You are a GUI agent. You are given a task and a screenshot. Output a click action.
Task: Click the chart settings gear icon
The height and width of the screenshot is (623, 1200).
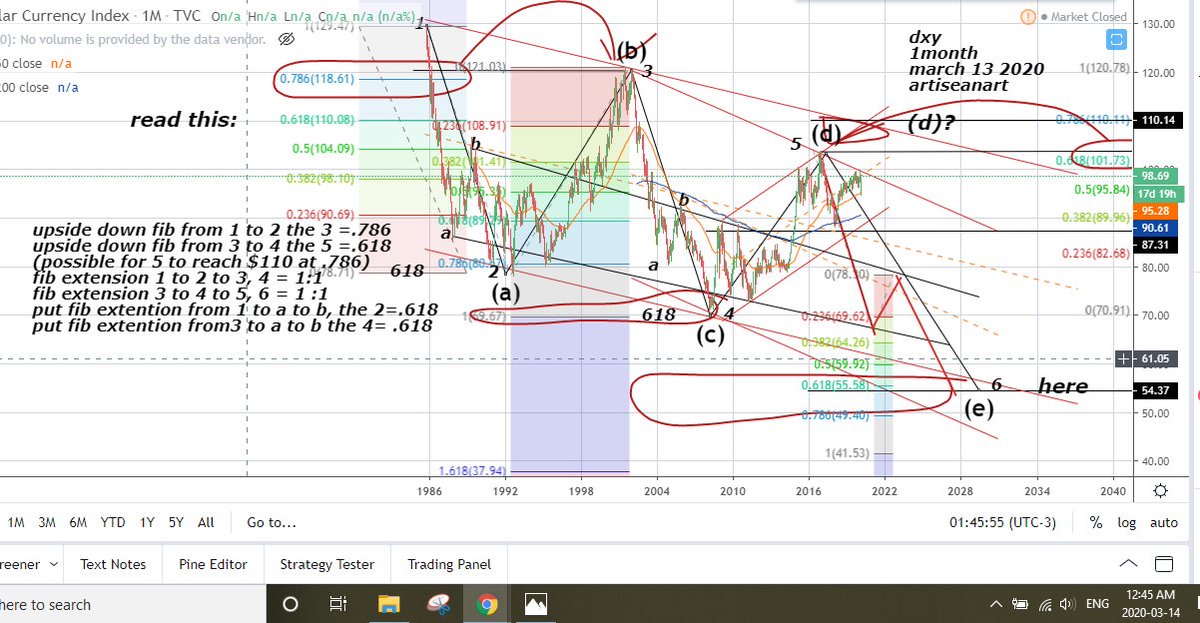click(1160, 490)
